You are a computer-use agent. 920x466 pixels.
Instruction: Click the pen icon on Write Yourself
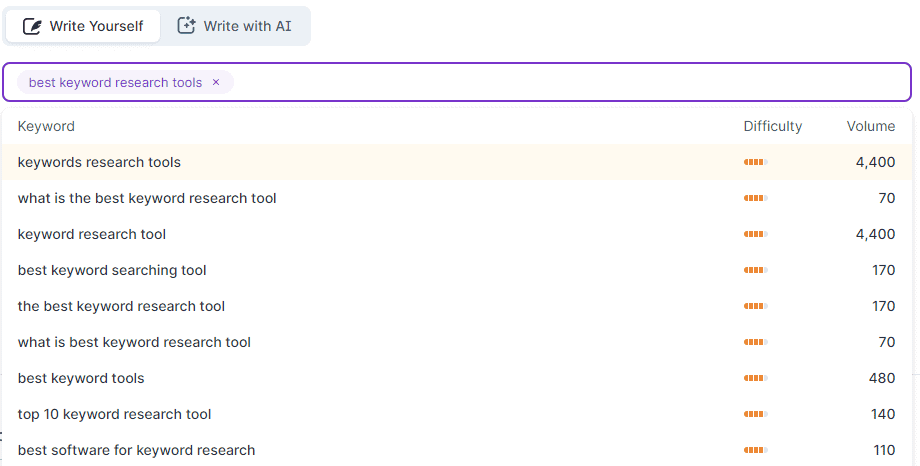[31, 26]
